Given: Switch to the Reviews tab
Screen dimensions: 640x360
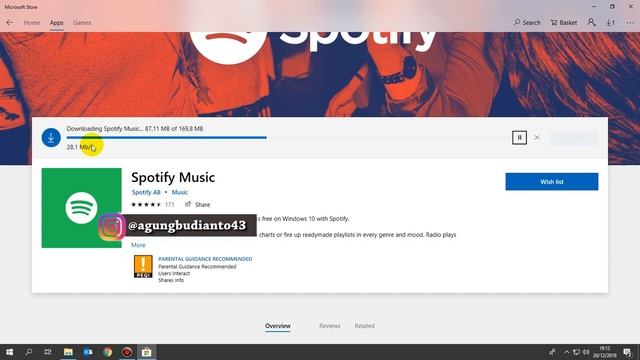Looking at the screenshot, I should coord(329,326).
